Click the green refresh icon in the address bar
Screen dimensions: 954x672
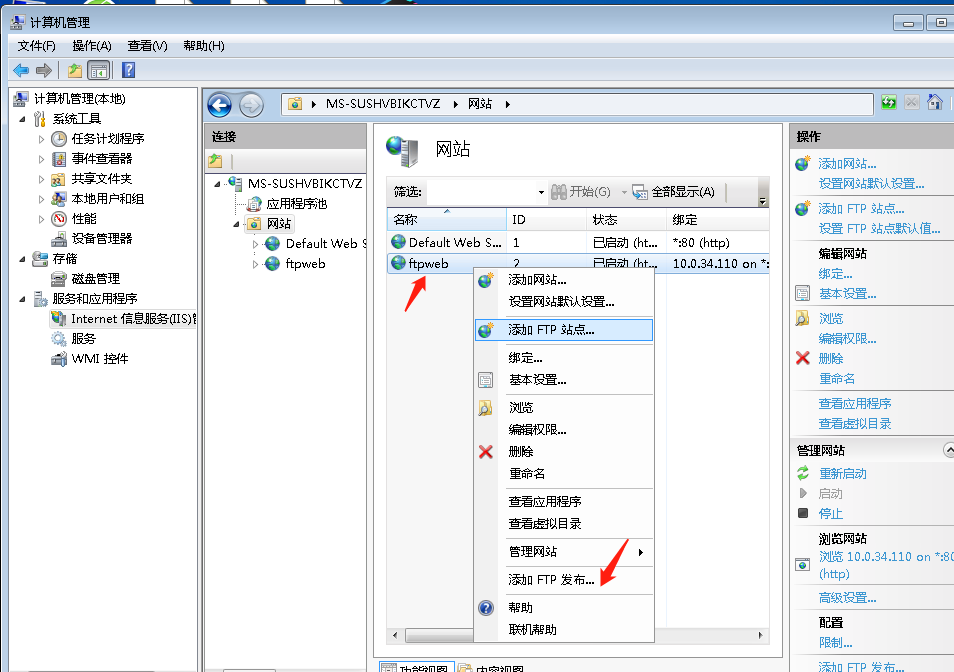pyautogui.click(x=889, y=102)
